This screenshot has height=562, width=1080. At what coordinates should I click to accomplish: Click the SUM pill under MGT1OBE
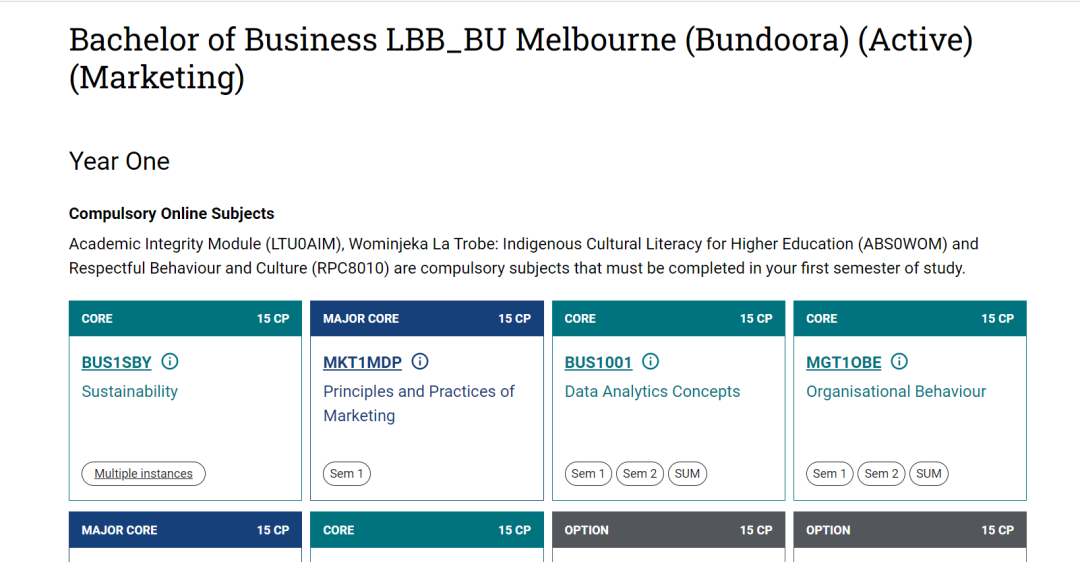coord(929,474)
